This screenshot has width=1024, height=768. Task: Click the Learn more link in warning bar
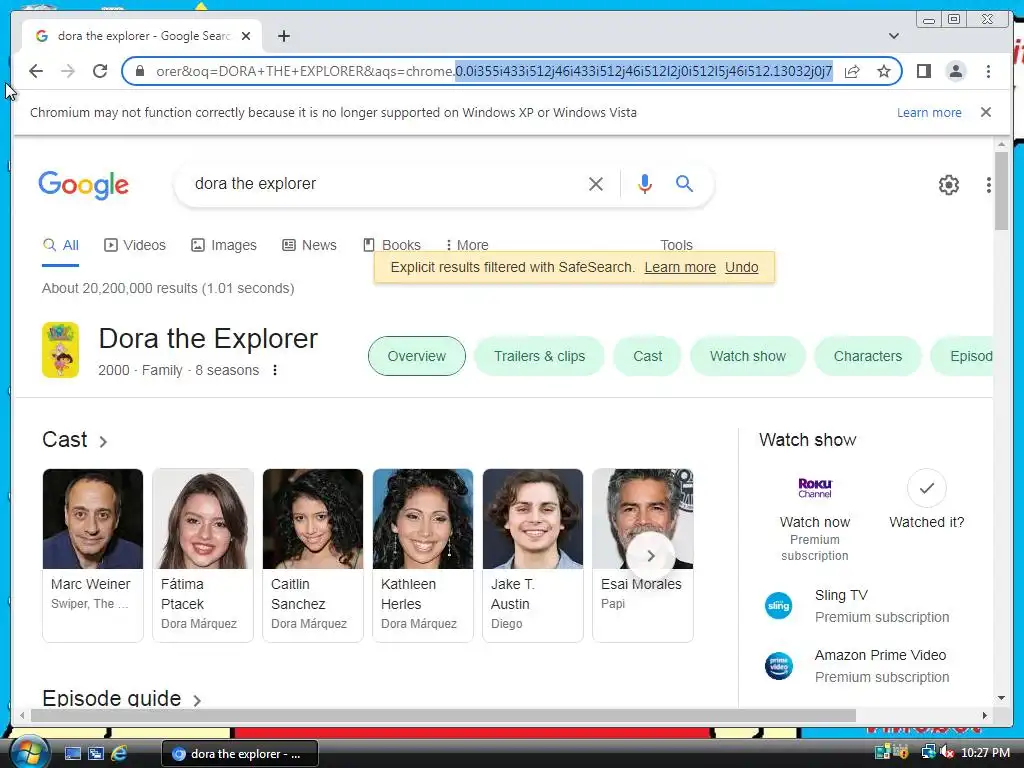click(929, 112)
